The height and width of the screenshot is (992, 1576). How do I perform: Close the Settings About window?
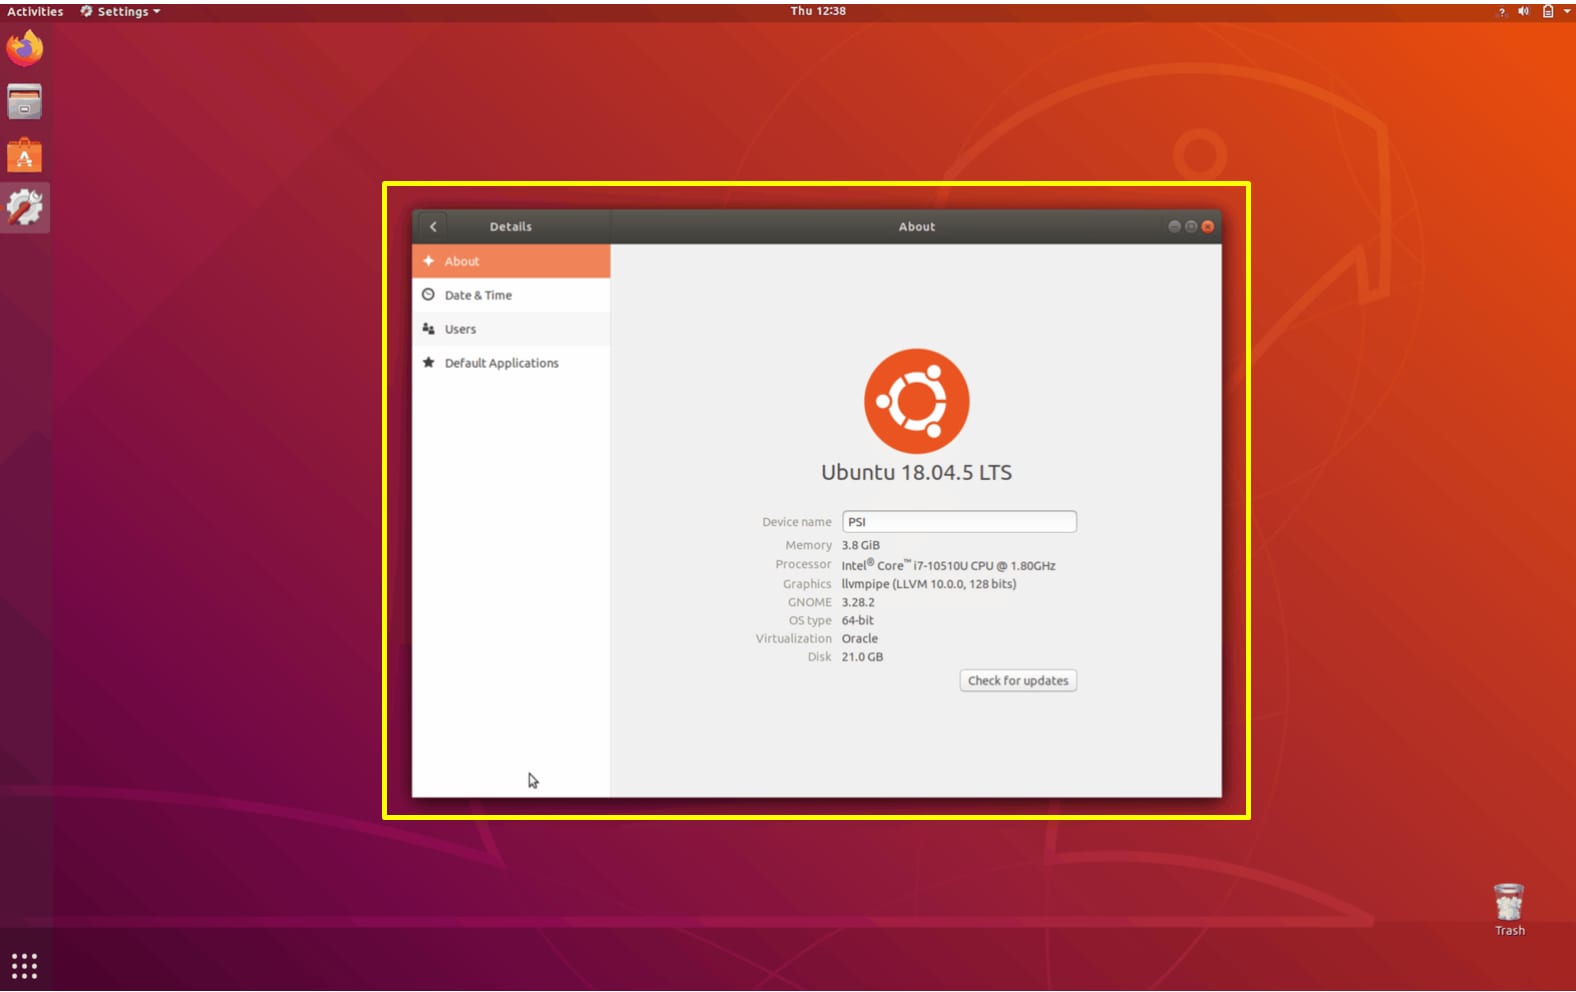[1208, 227]
